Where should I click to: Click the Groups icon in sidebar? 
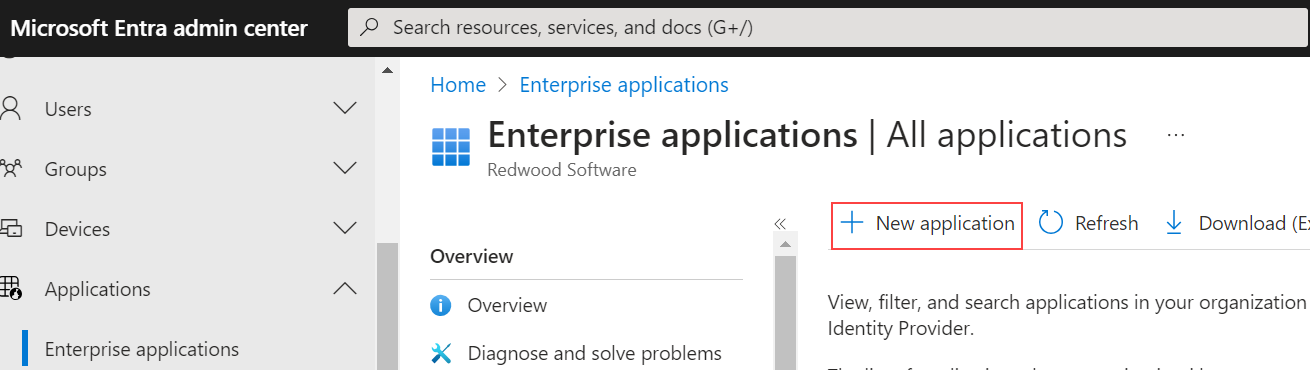click(x=10, y=169)
